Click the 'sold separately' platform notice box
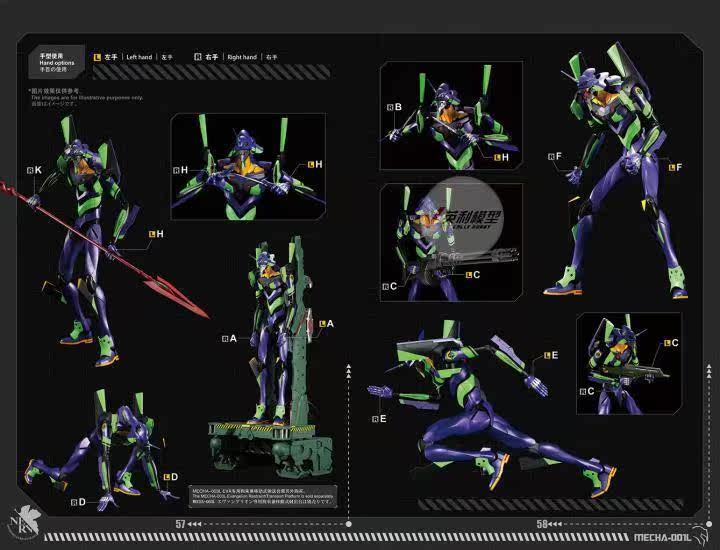 point(263,497)
